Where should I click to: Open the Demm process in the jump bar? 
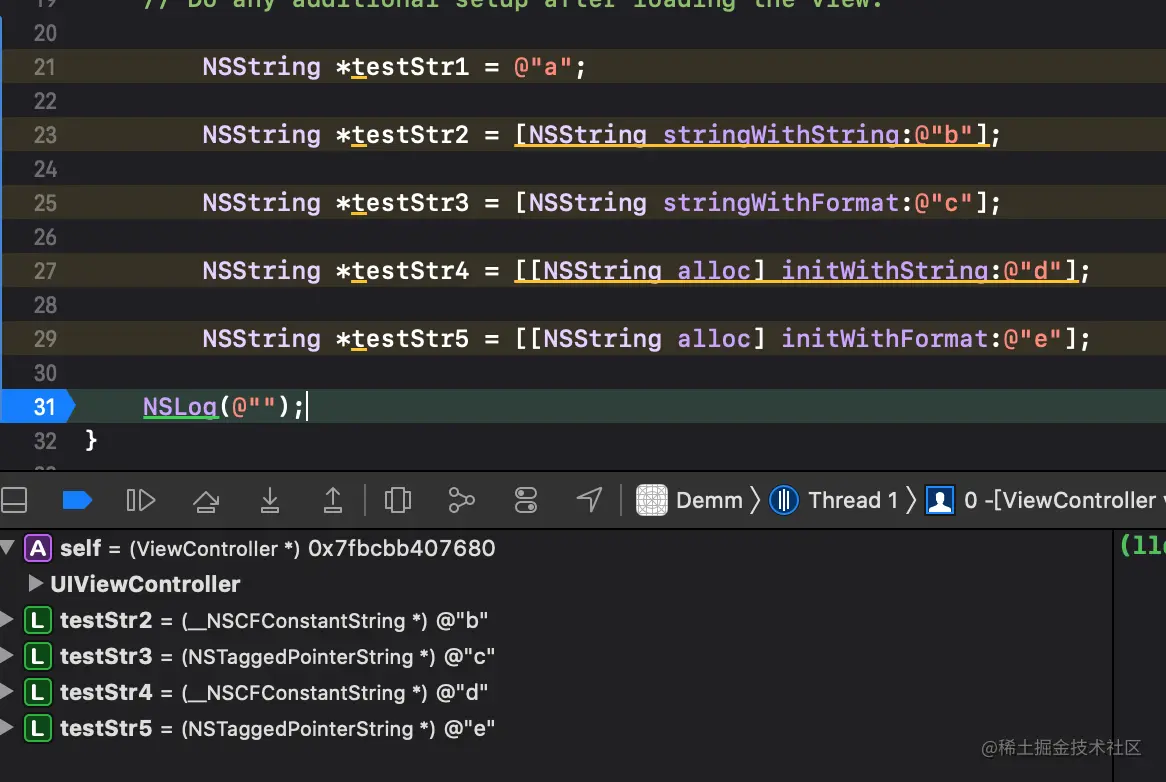[709, 500]
